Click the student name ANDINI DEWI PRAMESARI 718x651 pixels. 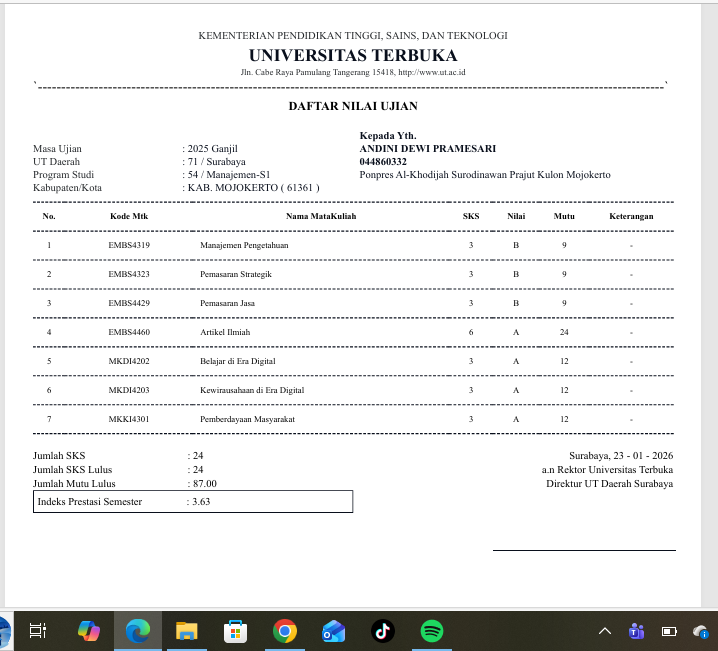coord(428,148)
